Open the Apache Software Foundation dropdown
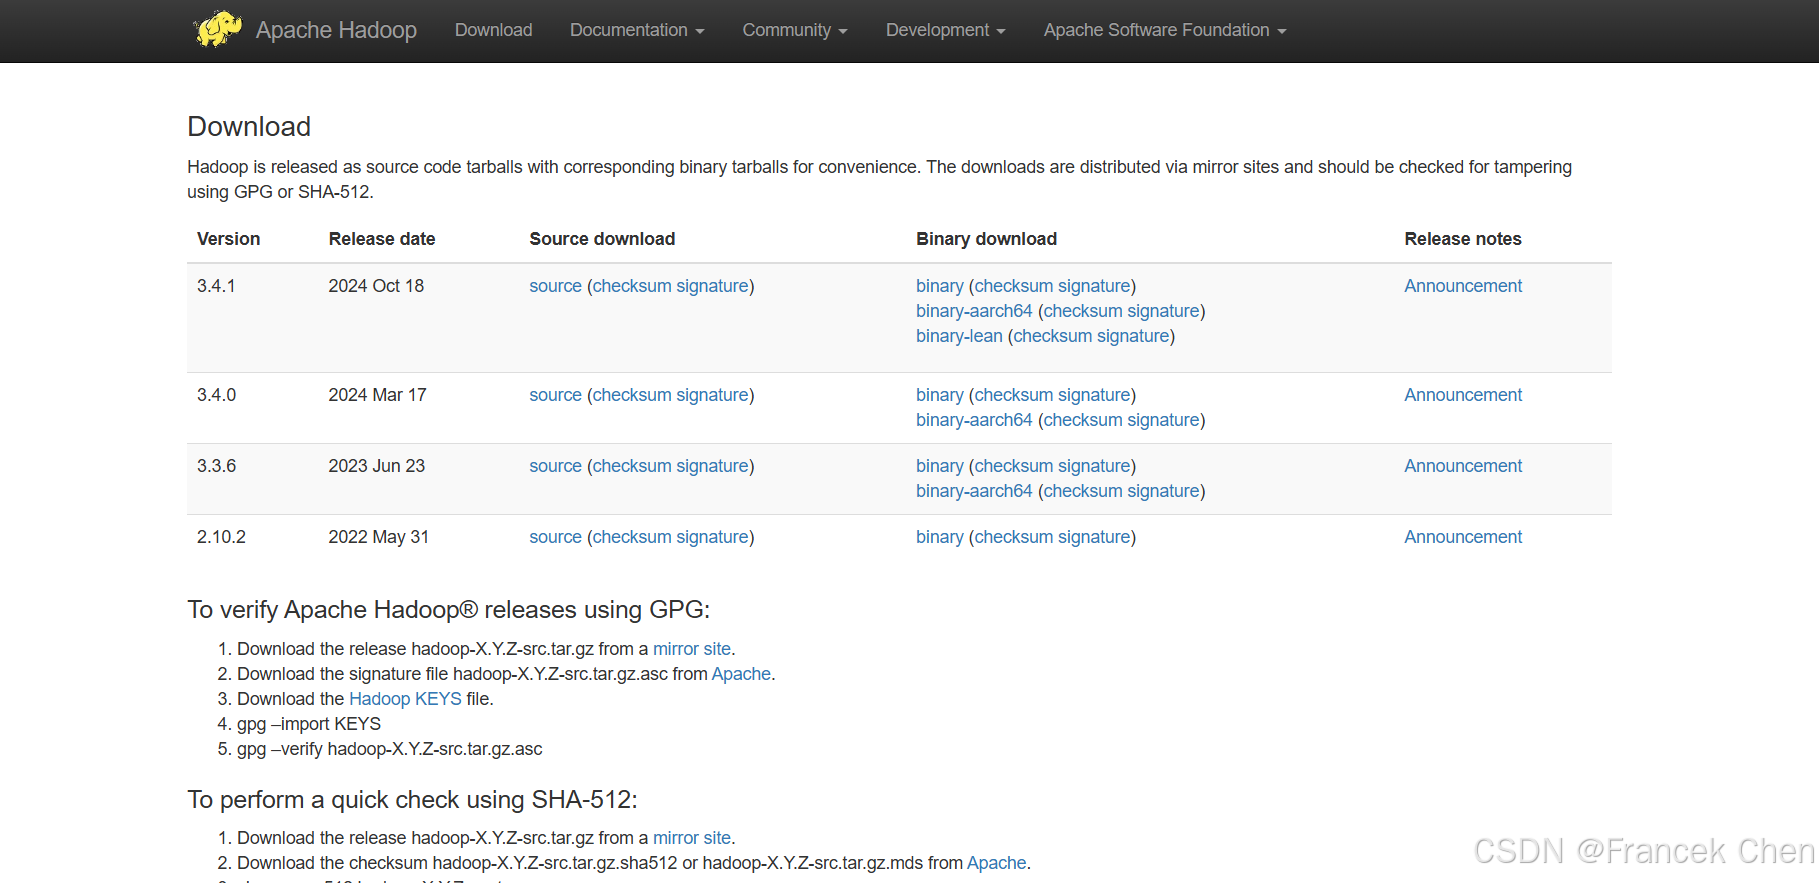Screen dimensions: 1819x883 pyautogui.click(x=1164, y=30)
